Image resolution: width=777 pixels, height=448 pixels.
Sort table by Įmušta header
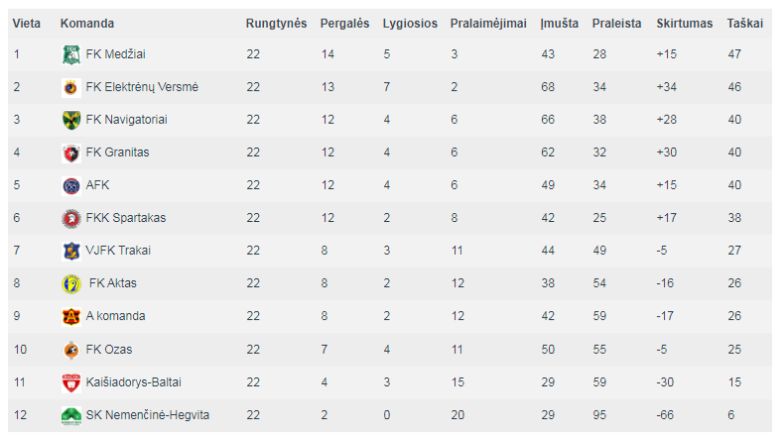tap(559, 23)
